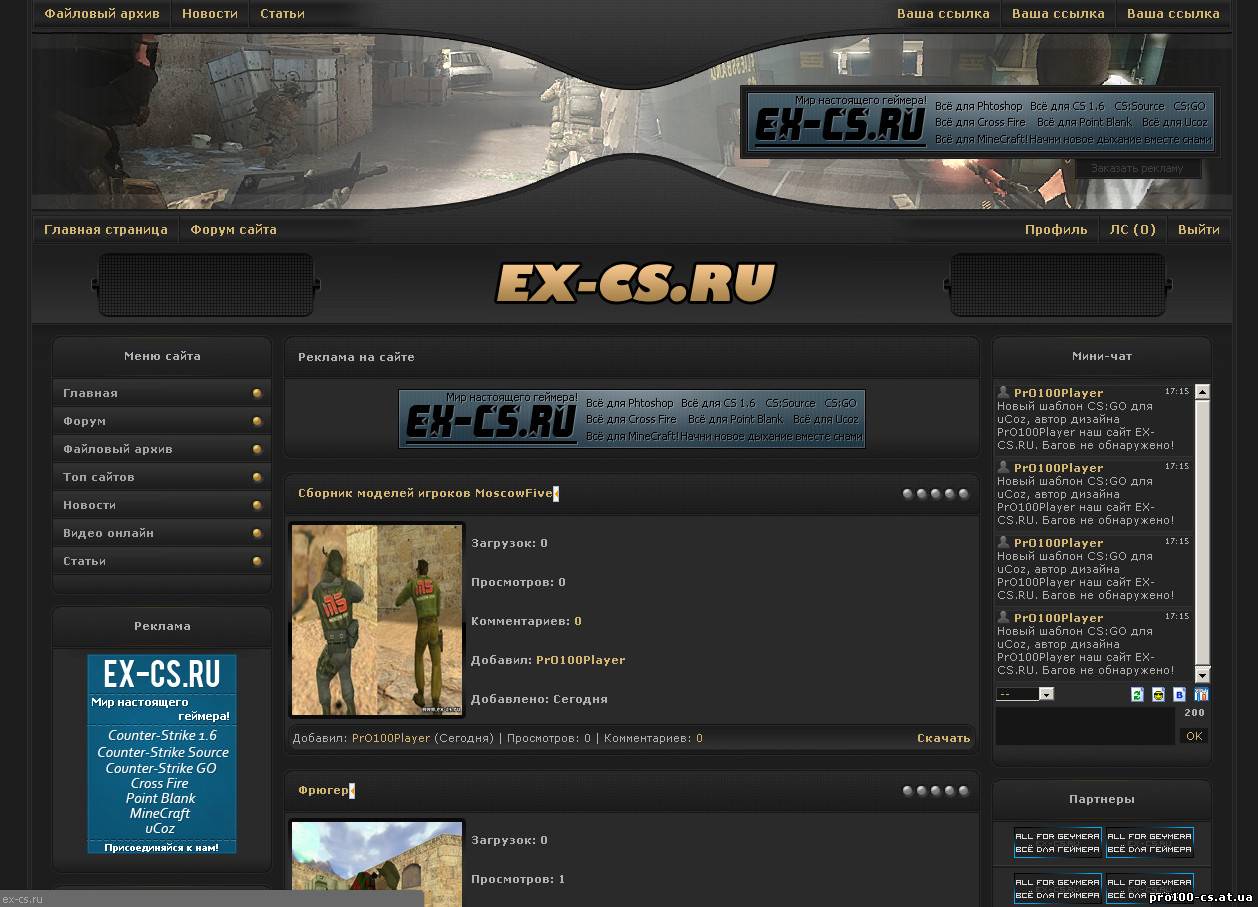1258x907 pixels.
Task: Click the 'Добавлено: Сегодня' text
Action: click(x=539, y=699)
